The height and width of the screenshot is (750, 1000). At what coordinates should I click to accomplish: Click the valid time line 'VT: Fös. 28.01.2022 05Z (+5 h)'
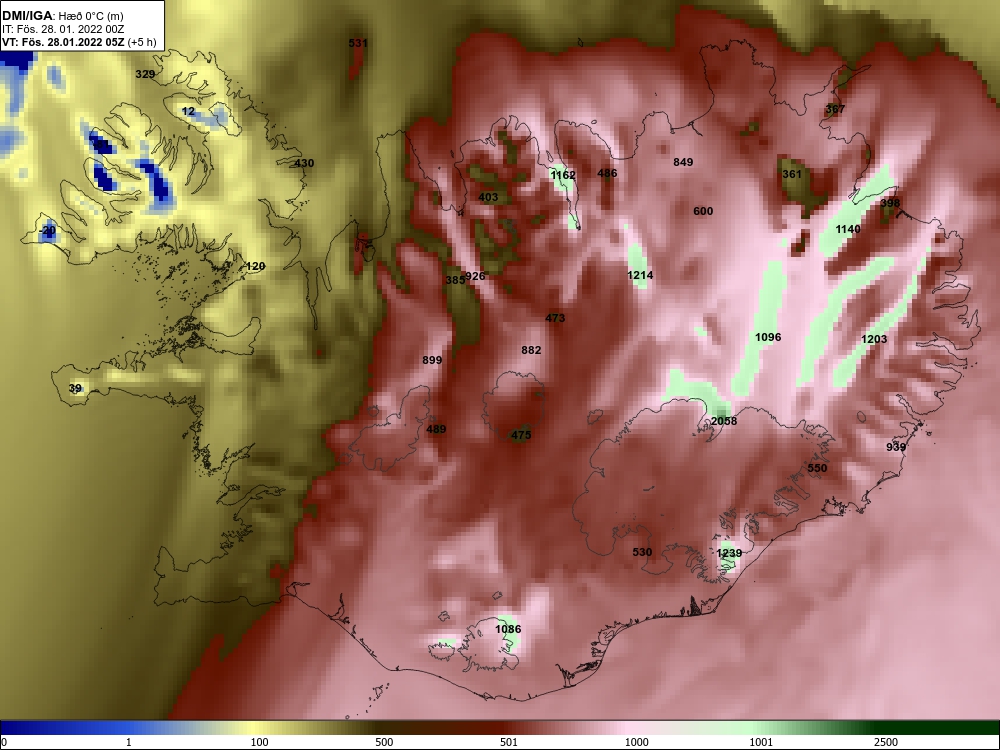click(x=78, y=42)
